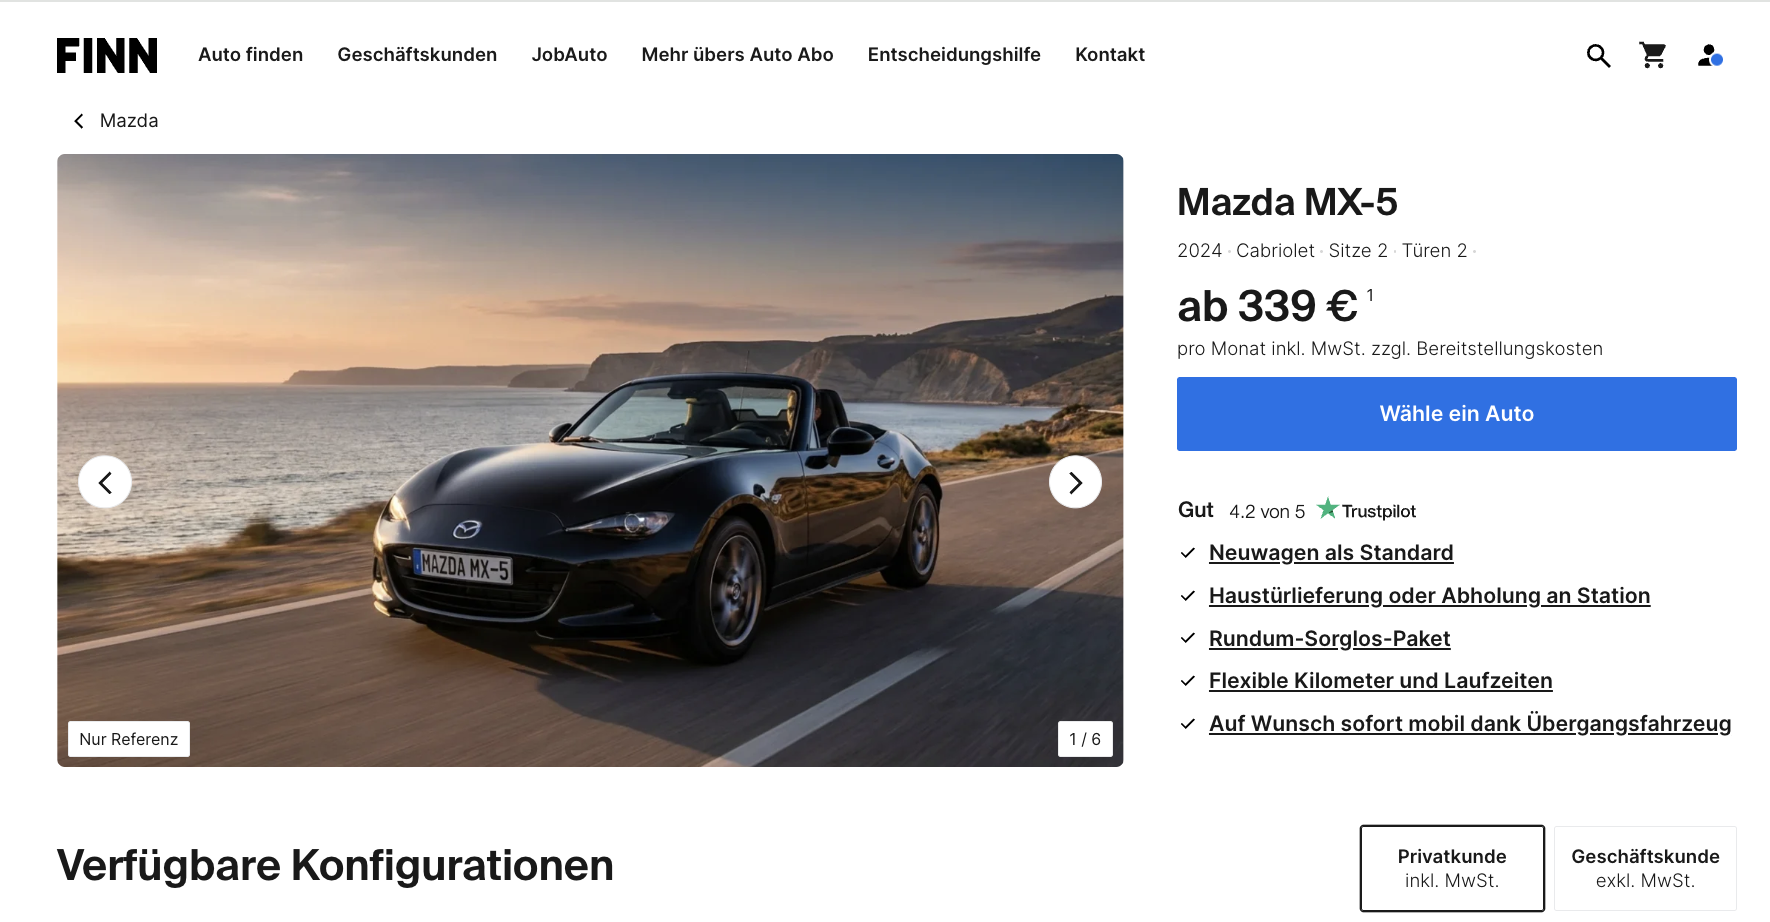
Task: Open the Geschäftskunden menu item
Action: tap(417, 55)
